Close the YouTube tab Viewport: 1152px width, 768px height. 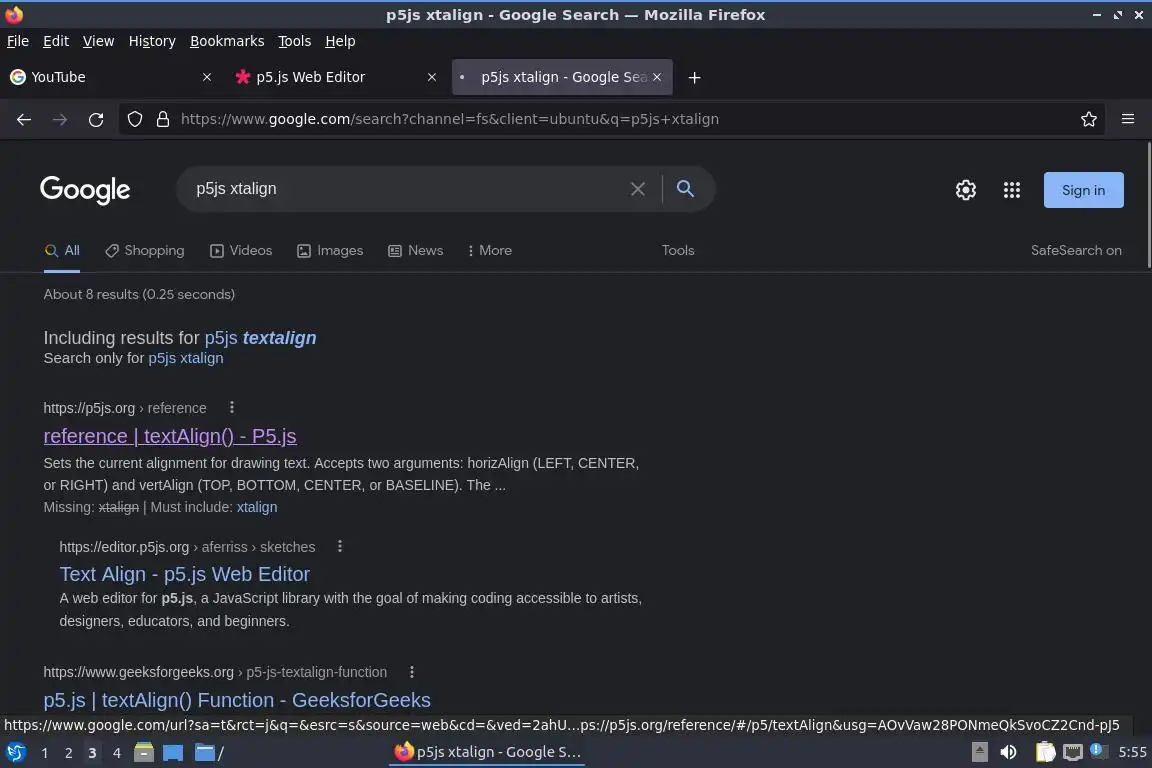pos(207,77)
